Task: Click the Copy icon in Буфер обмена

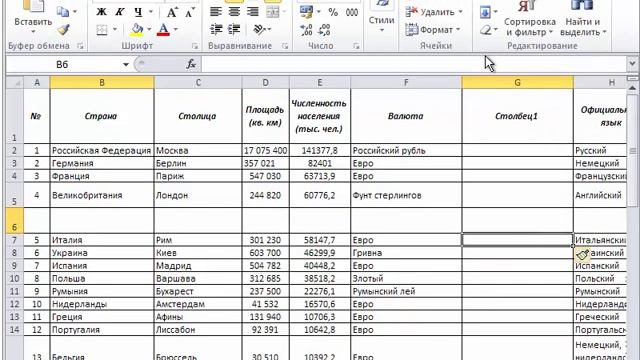Action: click(x=63, y=12)
